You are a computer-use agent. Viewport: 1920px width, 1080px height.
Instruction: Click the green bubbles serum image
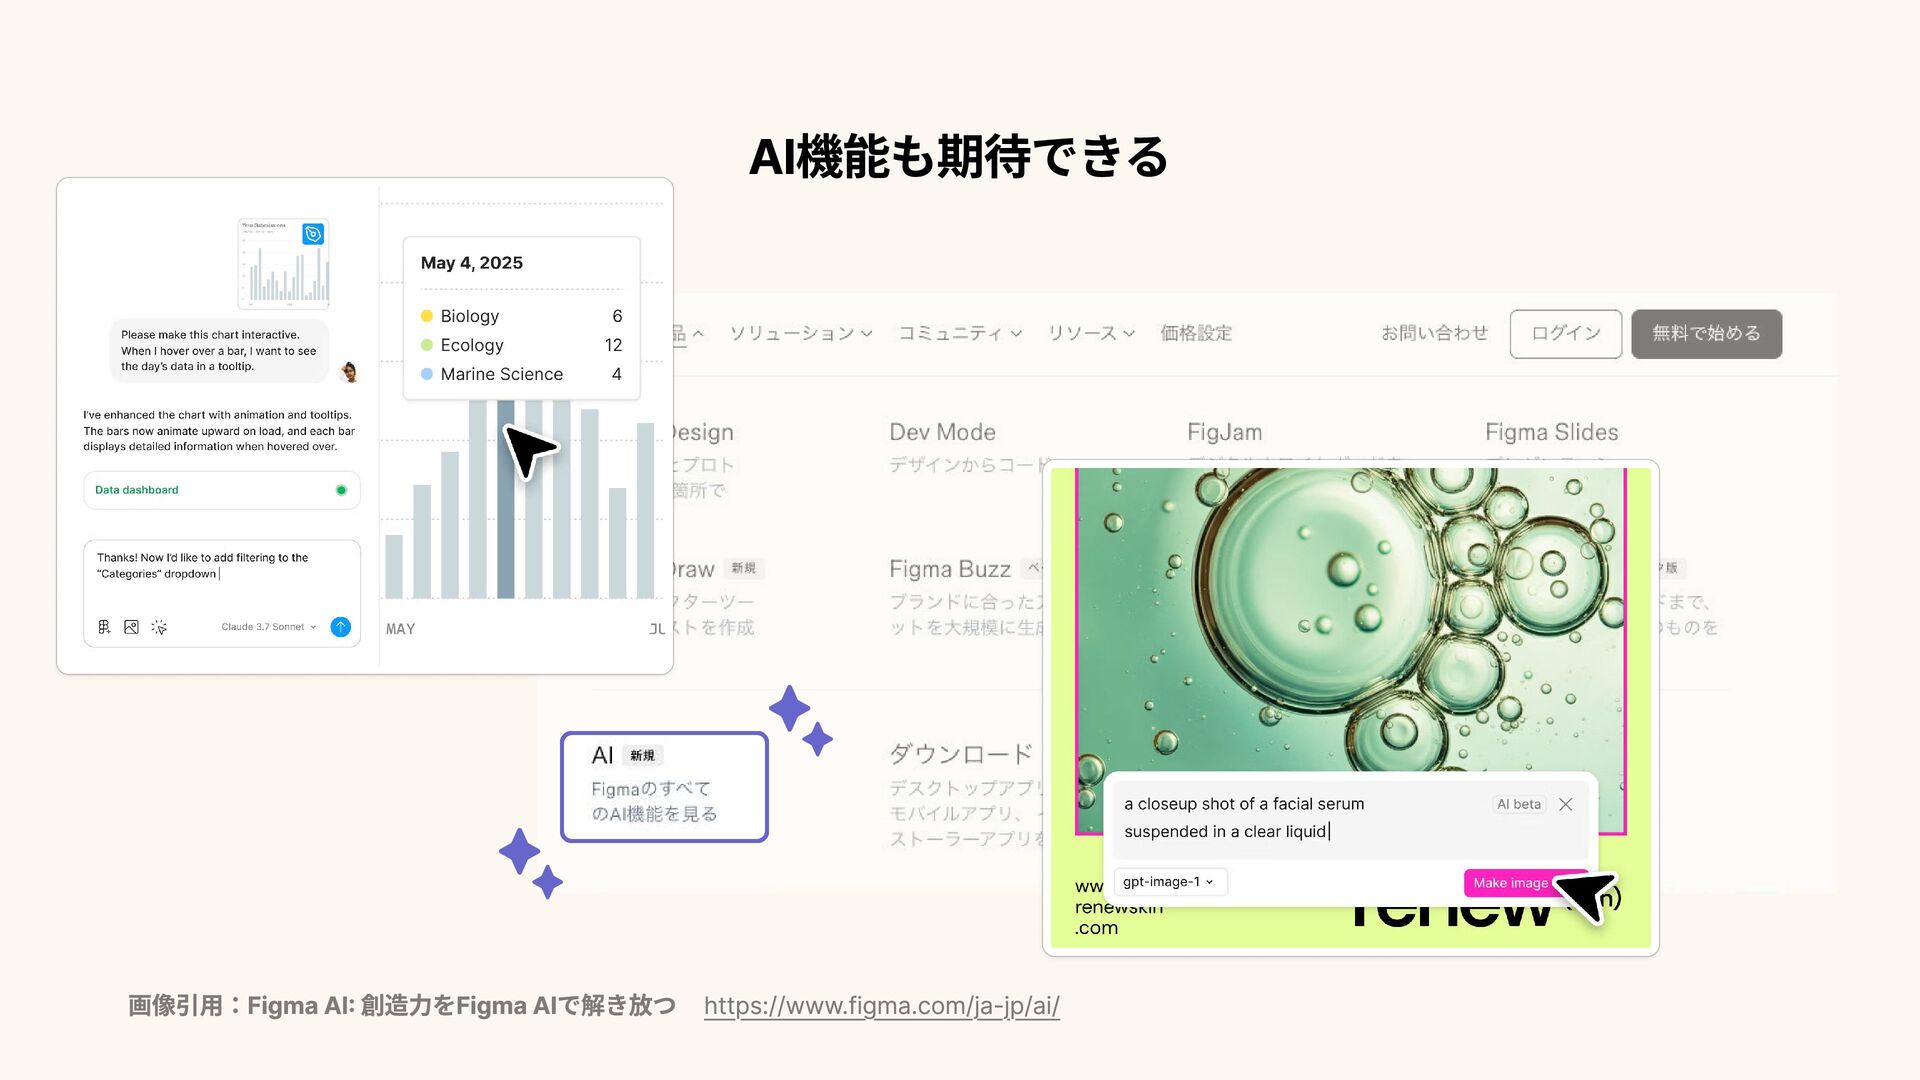[x=1350, y=620]
